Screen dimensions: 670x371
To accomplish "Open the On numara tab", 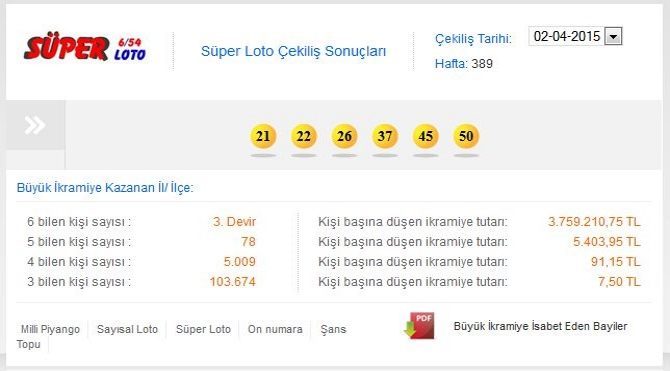I will (x=275, y=329).
